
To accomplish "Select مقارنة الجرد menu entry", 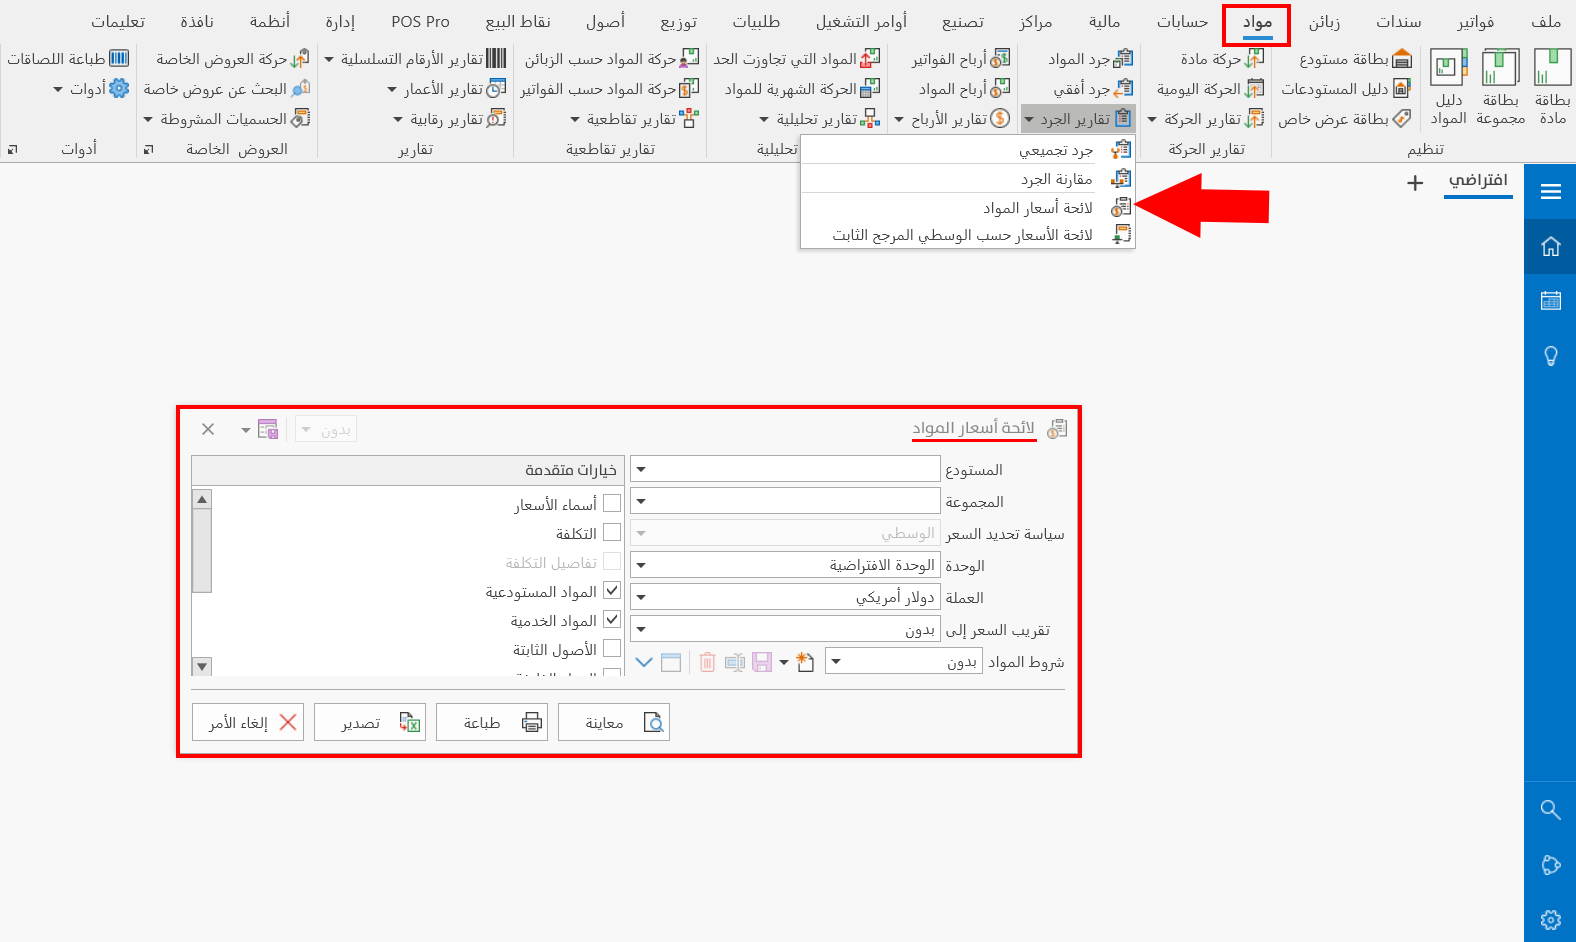I will (x=968, y=179).
